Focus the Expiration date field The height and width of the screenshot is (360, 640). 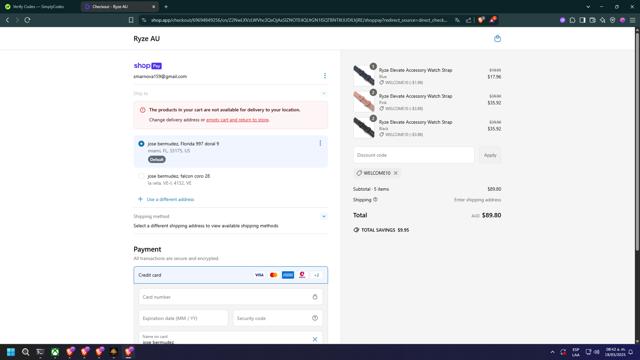click(x=183, y=318)
